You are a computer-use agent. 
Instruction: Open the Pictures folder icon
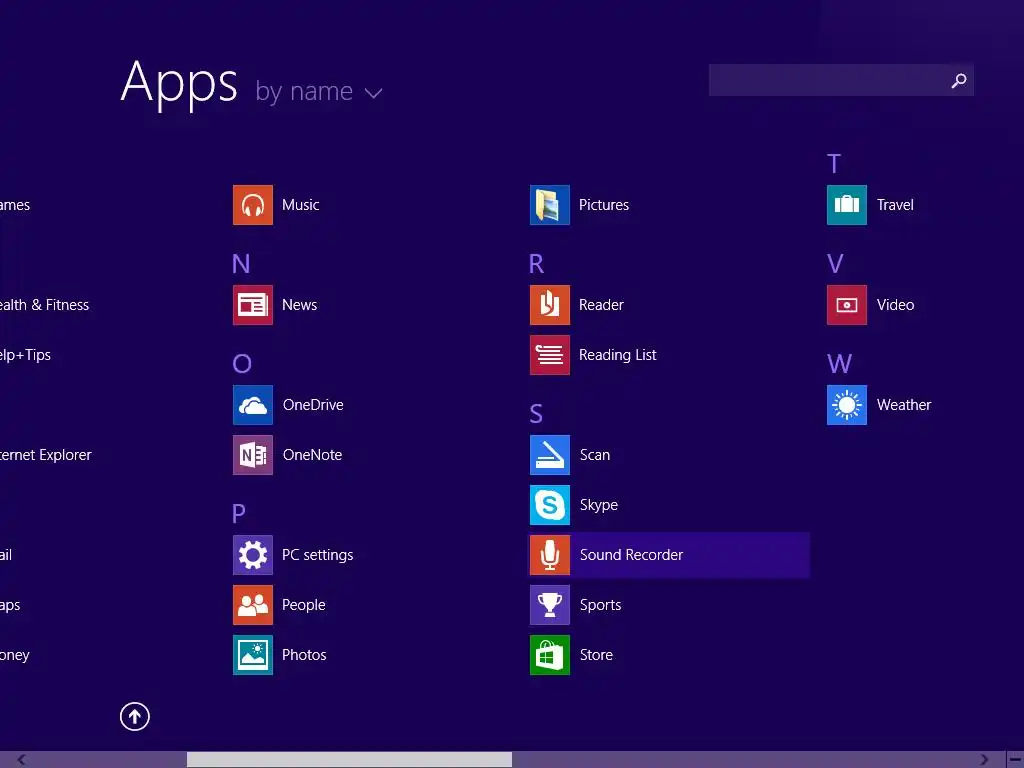(550, 205)
